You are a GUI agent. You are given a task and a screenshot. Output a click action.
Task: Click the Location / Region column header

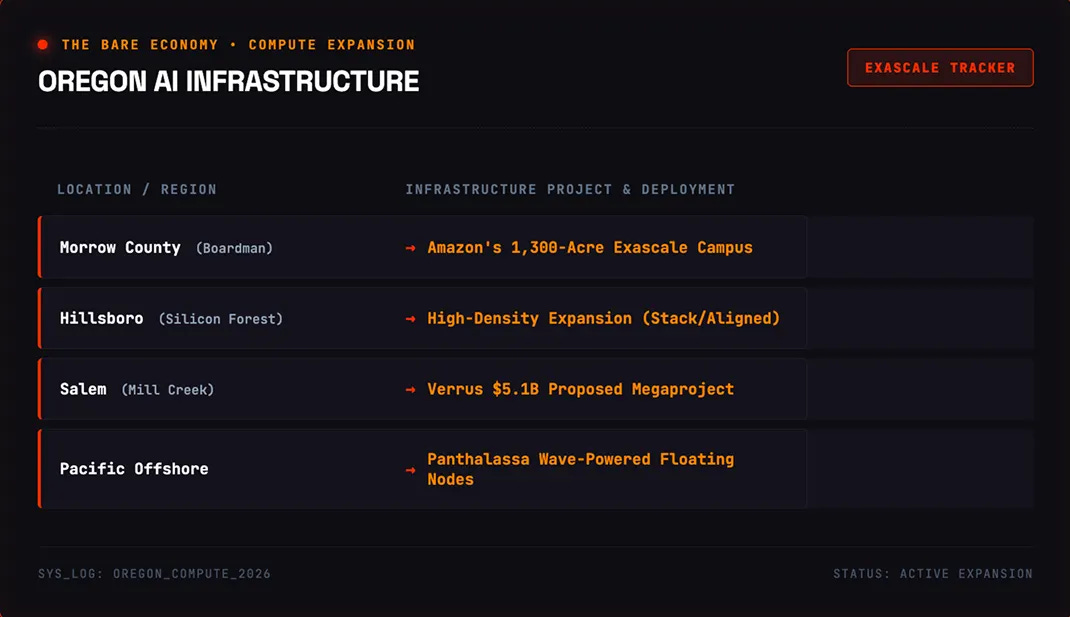136,189
